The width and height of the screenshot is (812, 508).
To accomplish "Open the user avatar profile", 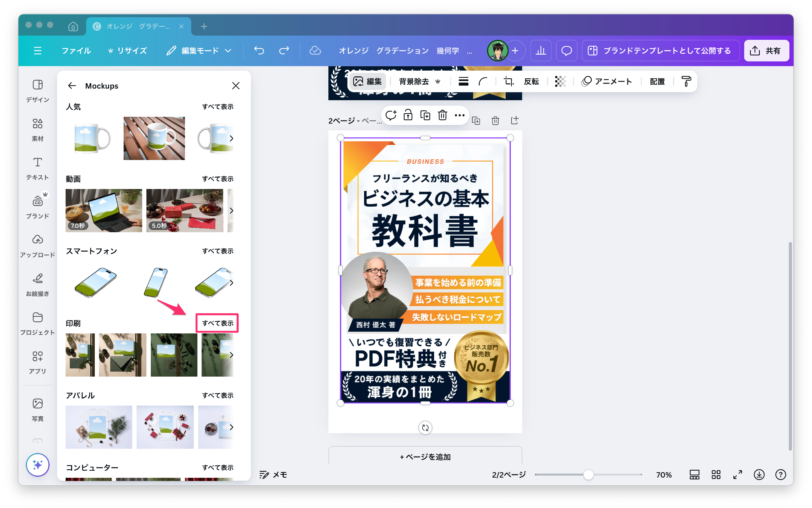I will (x=497, y=51).
